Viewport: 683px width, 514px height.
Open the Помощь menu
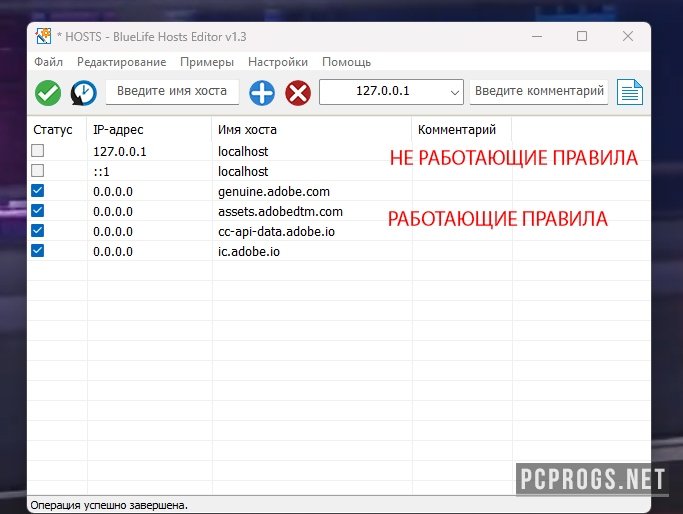point(346,62)
